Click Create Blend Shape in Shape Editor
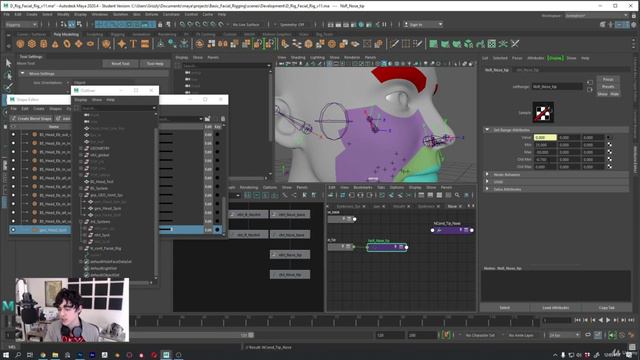640x360 pixels. point(31,118)
